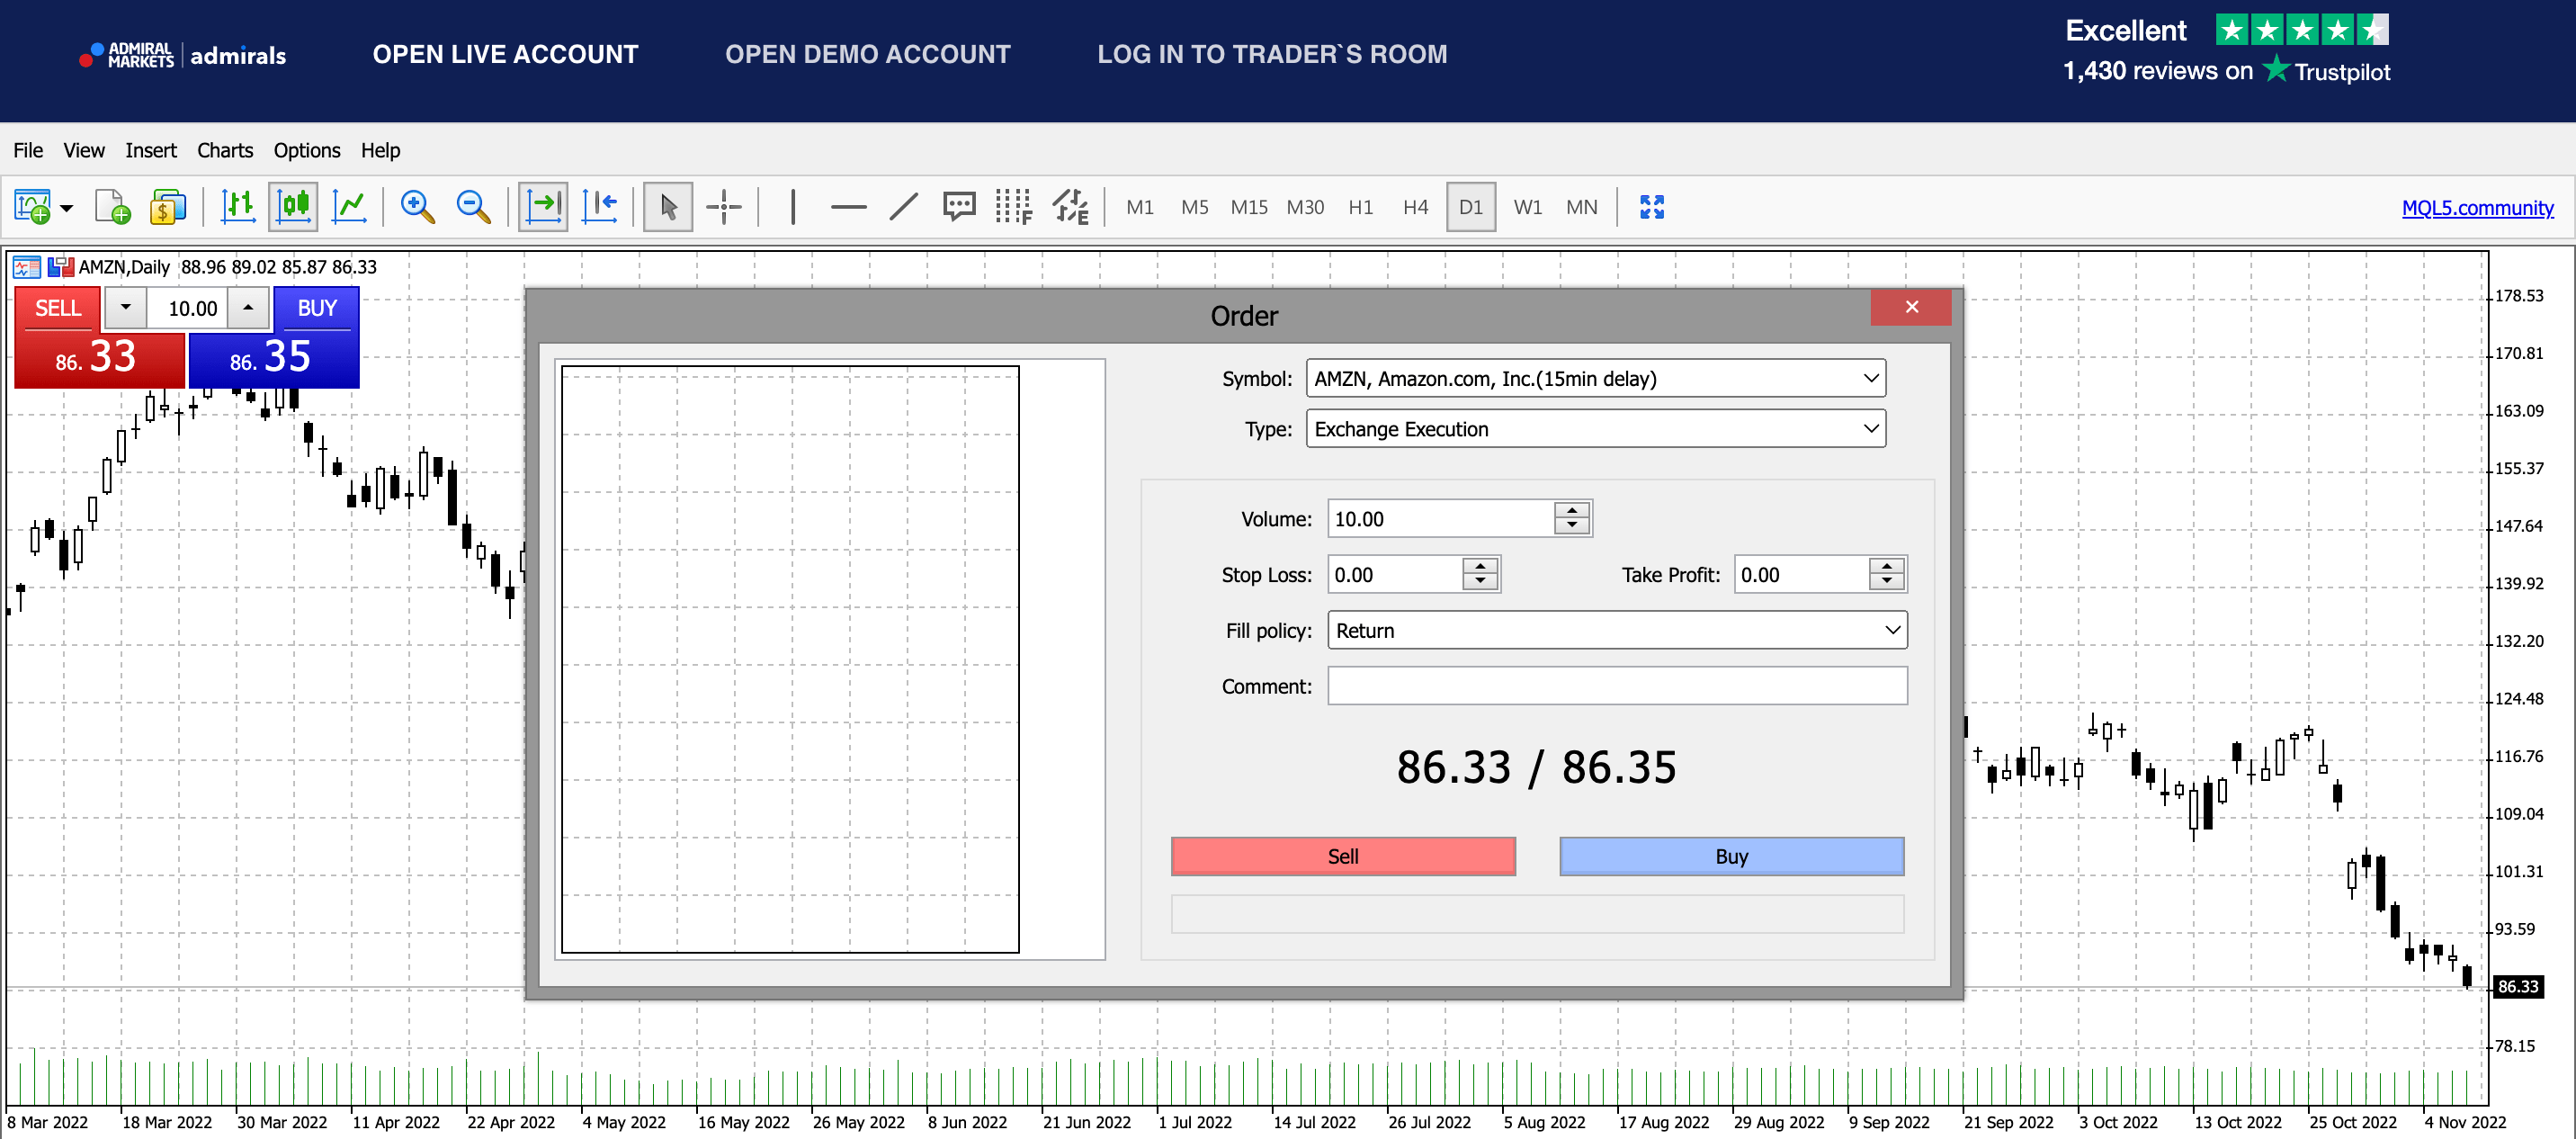Click the Volume input field in Order dialog
This screenshot has width=2576, height=1139.
click(1441, 519)
